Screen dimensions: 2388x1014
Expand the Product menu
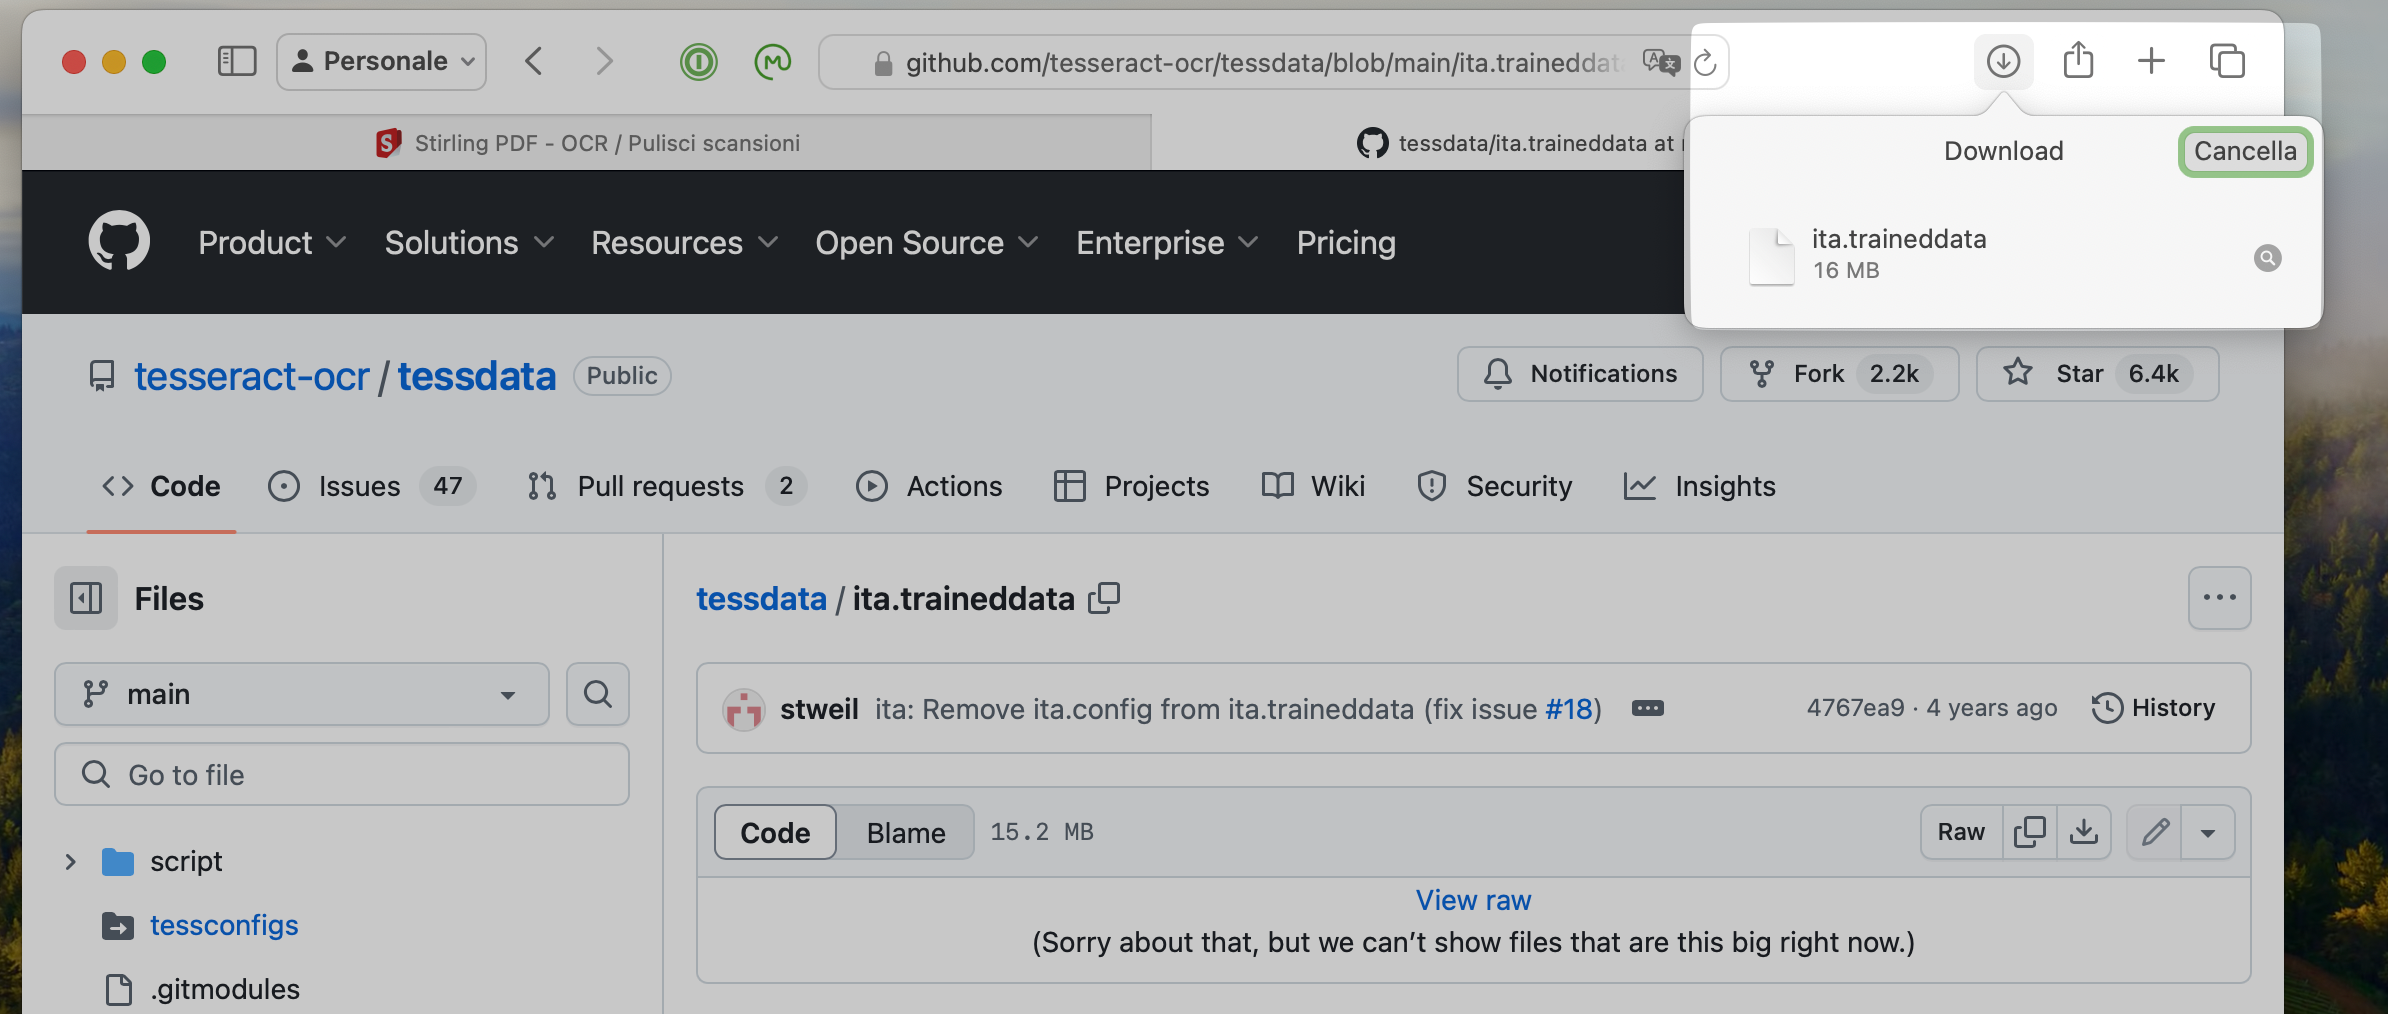(x=272, y=243)
